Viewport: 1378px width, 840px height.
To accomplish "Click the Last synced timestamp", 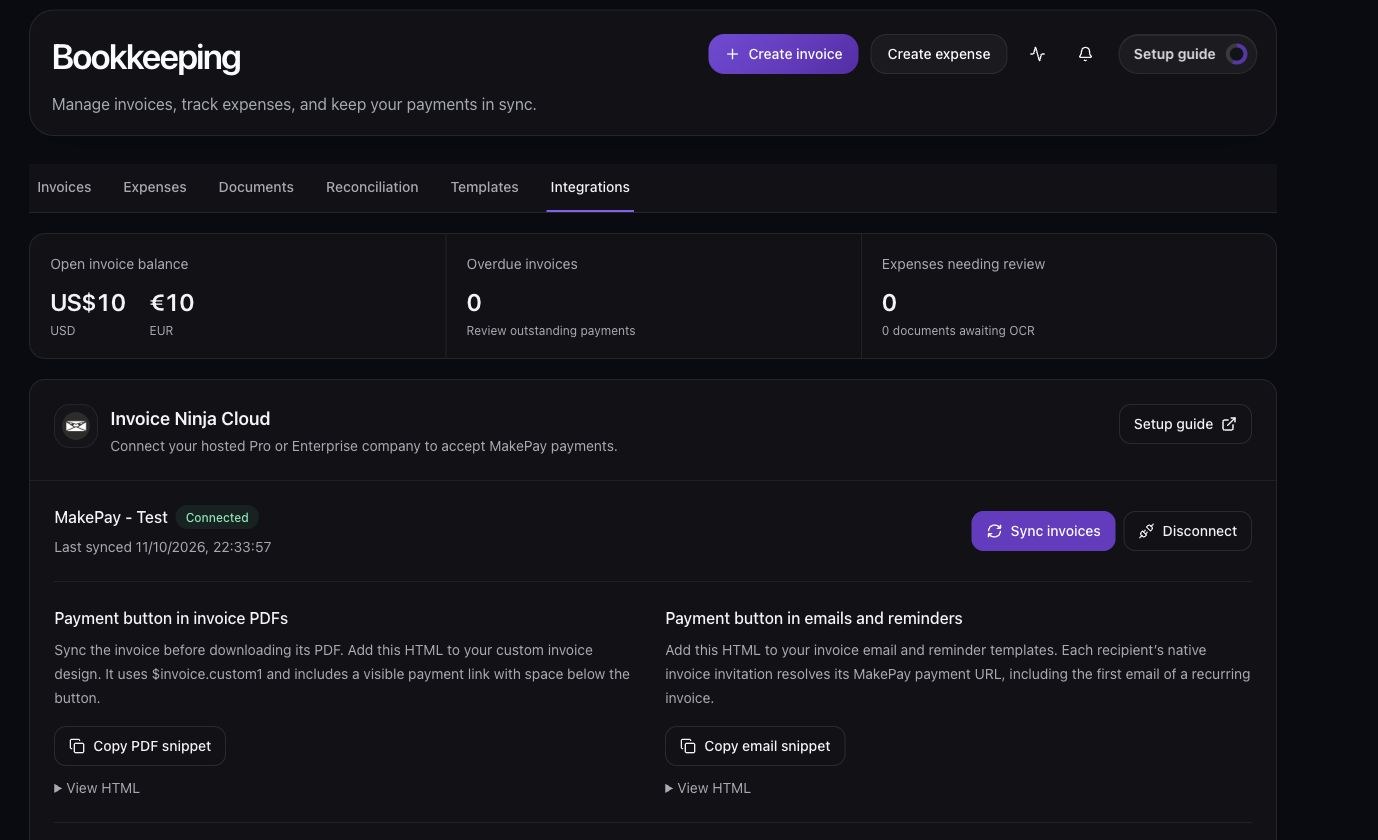I will pyautogui.click(x=163, y=547).
